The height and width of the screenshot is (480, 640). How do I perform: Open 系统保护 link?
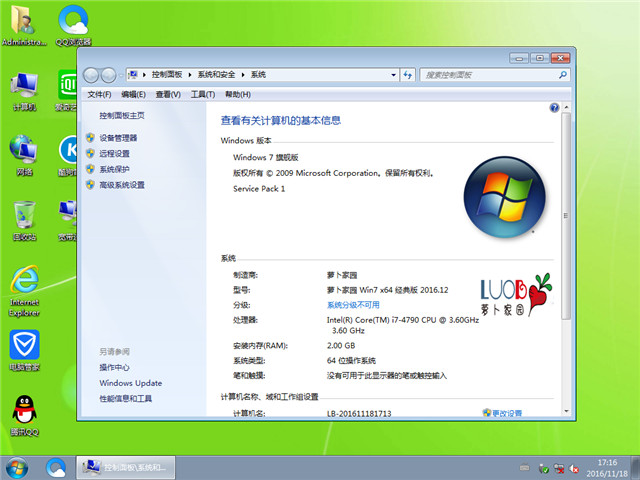click(114, 169)
